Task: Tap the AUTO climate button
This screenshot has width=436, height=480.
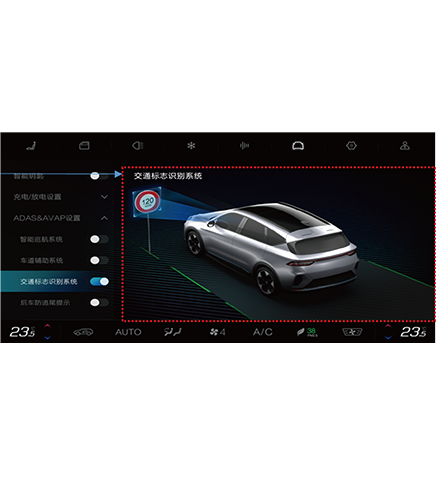Action: (128, 332)
